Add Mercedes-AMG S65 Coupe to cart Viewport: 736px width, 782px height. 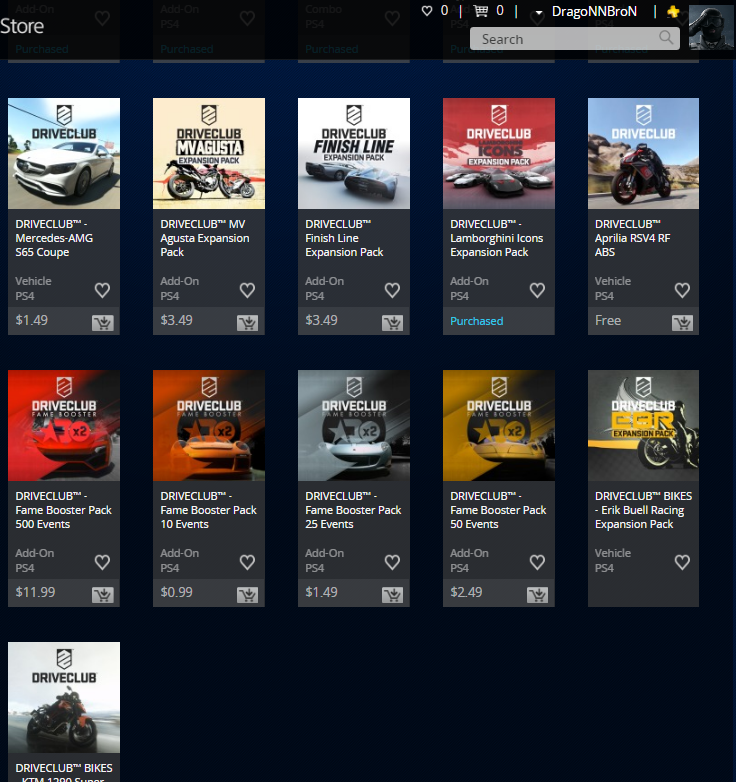click(102, 322)
